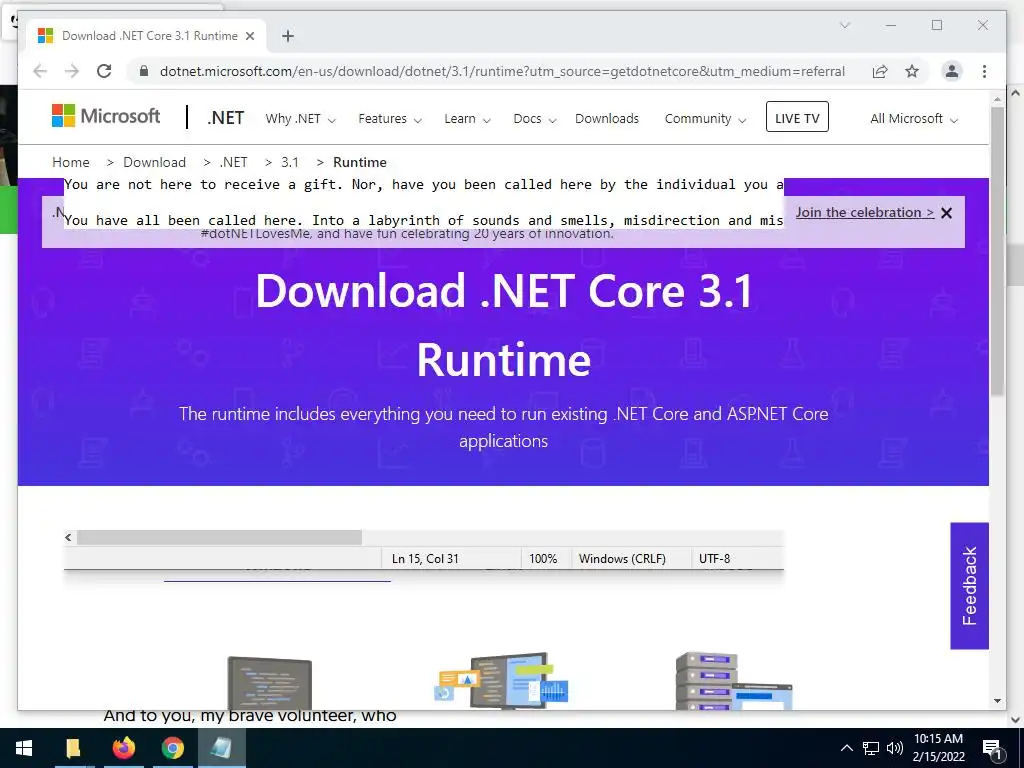This screenshot has width=1024, height=768.
Task: Go to Download in the breadcrumb
Action: point(154,162)
